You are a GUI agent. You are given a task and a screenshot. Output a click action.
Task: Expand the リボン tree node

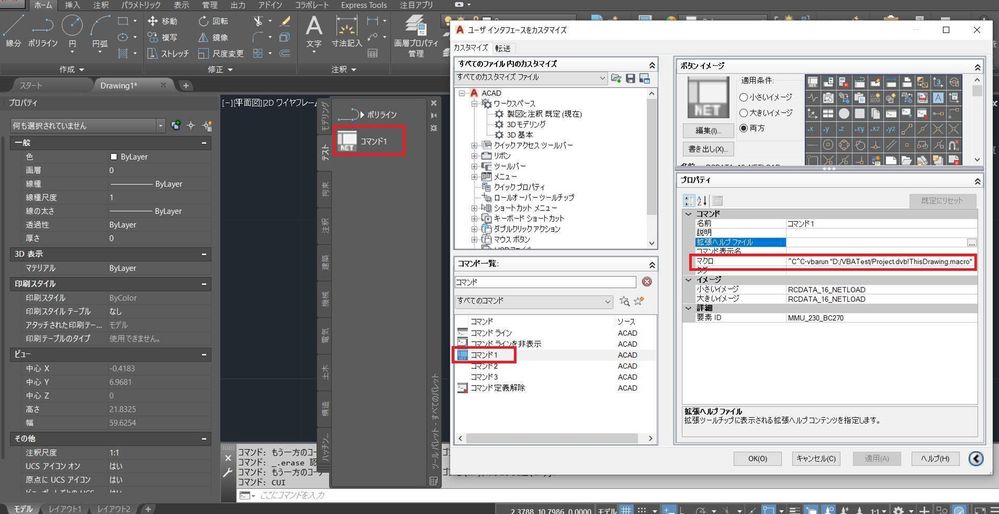[474, 155]
